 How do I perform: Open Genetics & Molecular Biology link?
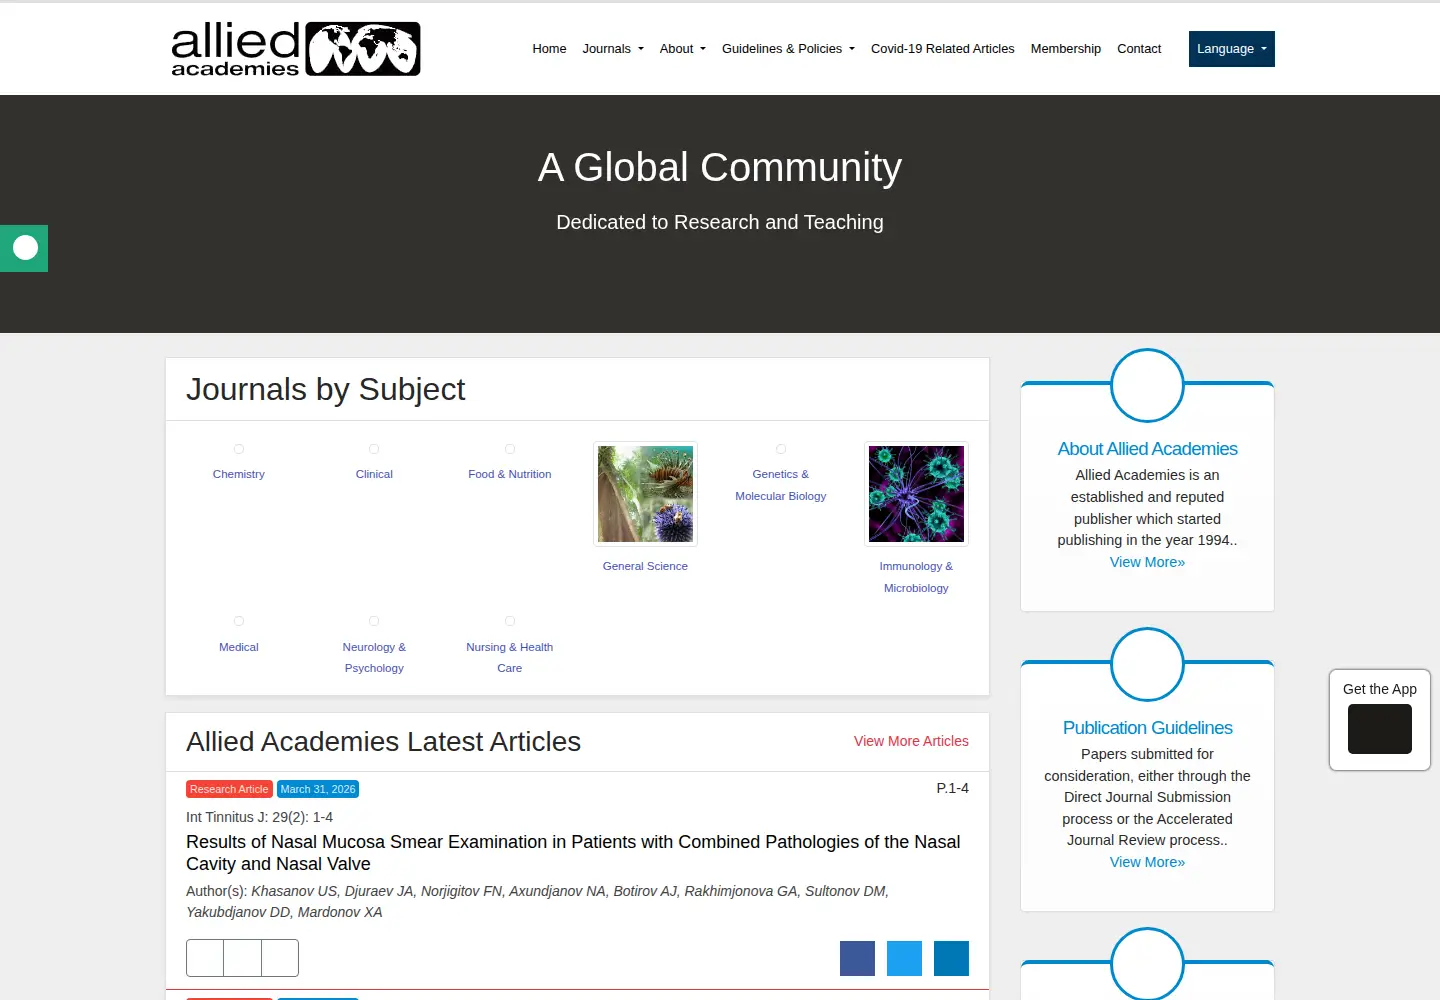(781, 485)
